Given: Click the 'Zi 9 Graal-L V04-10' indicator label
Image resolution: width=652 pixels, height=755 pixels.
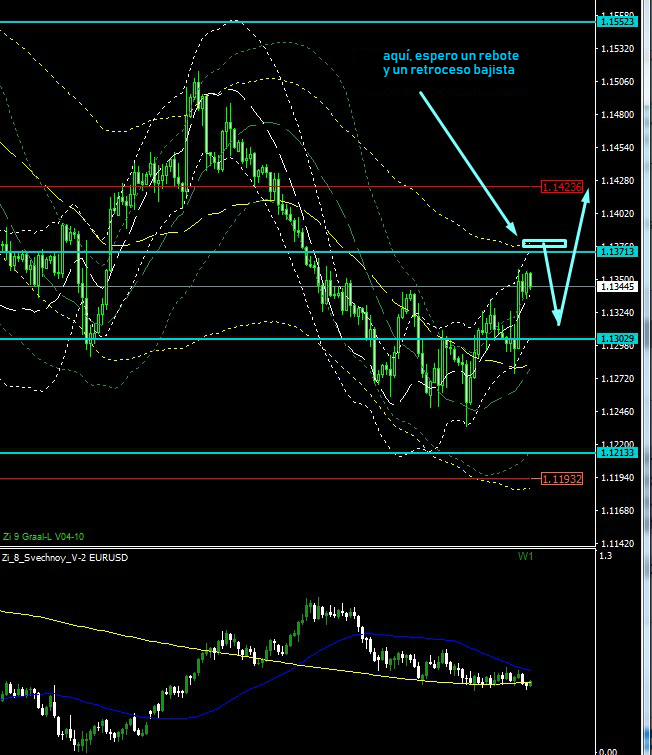Looking at the screenshot, I should pos(43,535).
